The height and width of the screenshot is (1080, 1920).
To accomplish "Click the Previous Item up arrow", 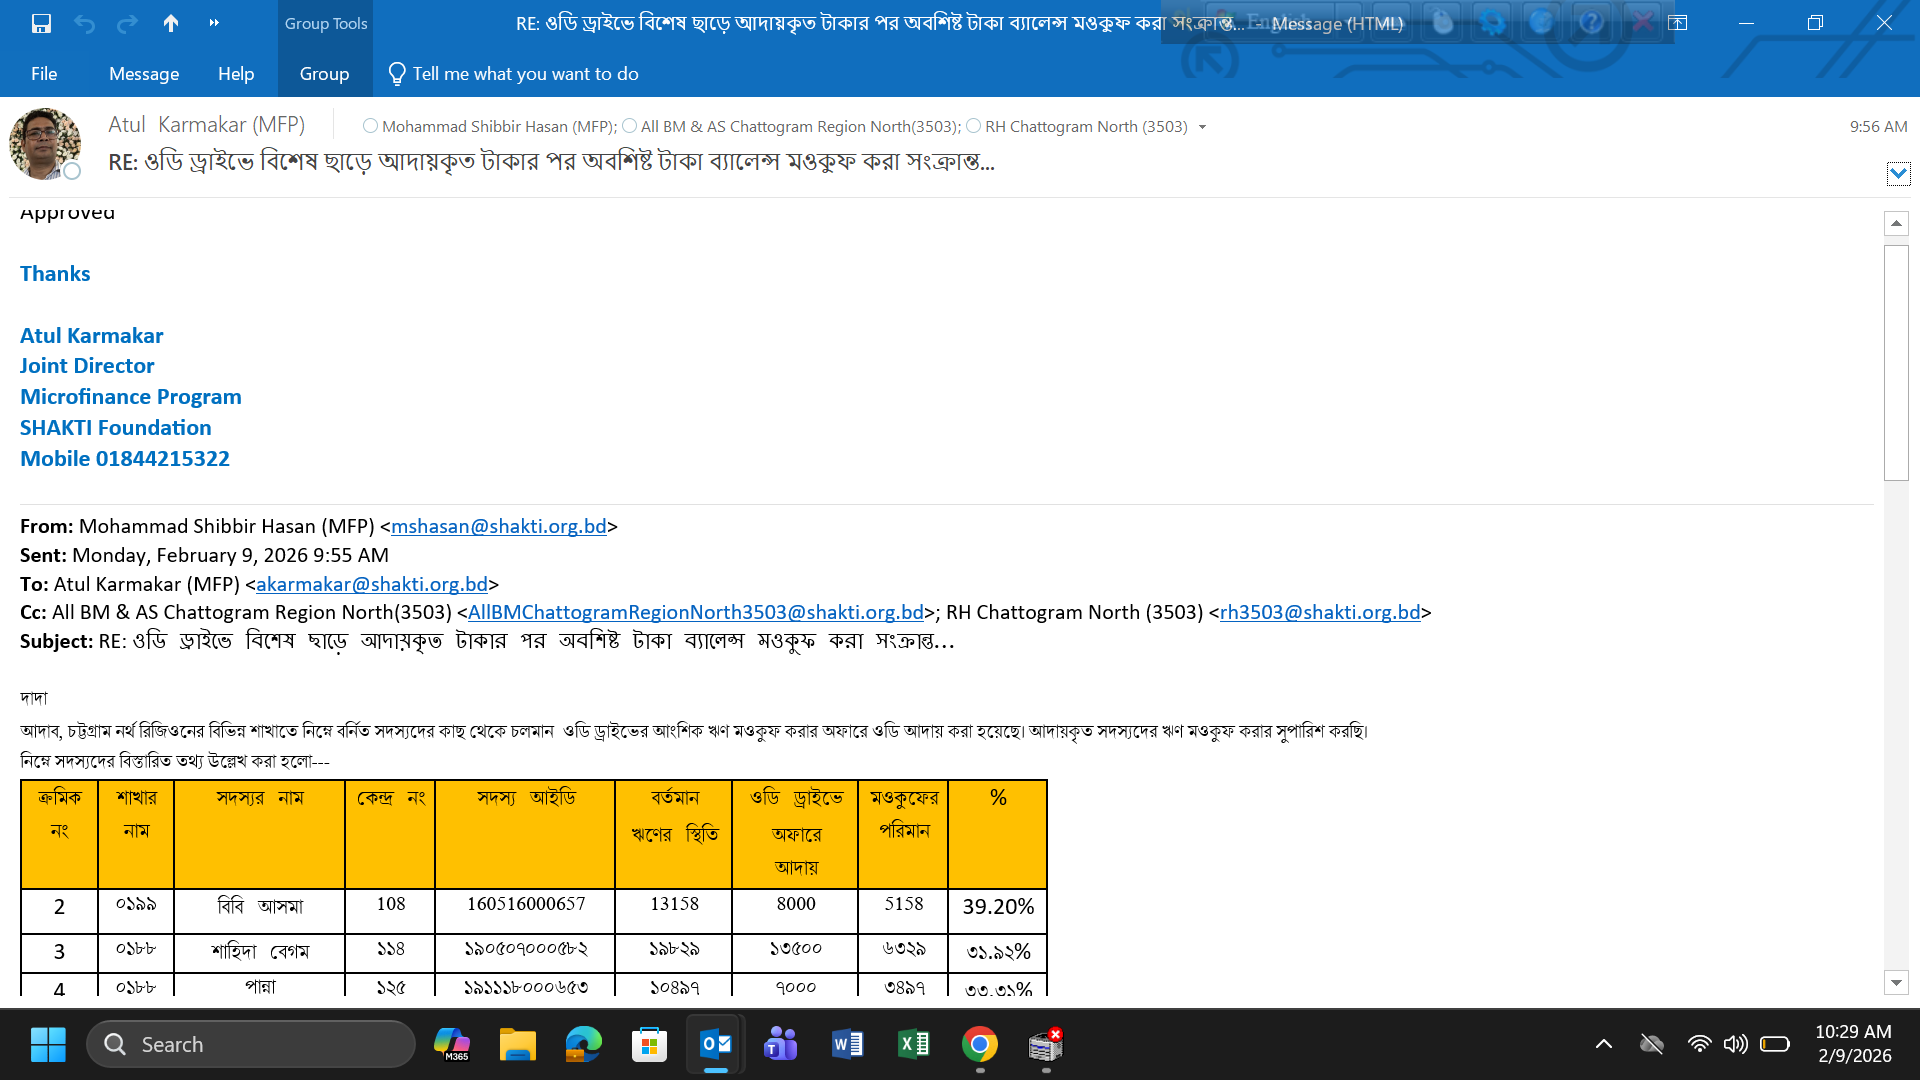I will [171, 23].
